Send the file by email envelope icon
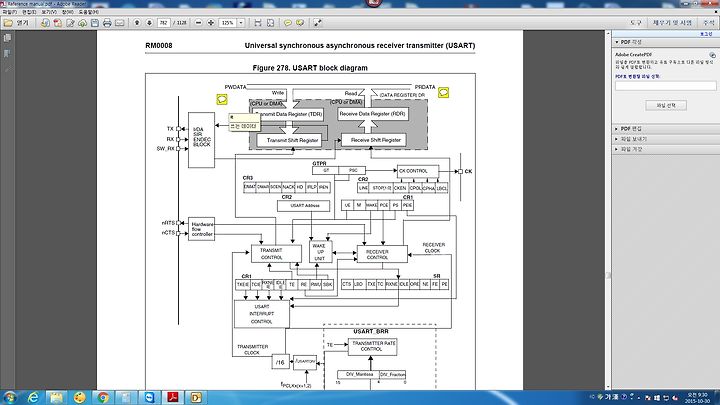Screen dimensions: 720x405 [119, 22]
